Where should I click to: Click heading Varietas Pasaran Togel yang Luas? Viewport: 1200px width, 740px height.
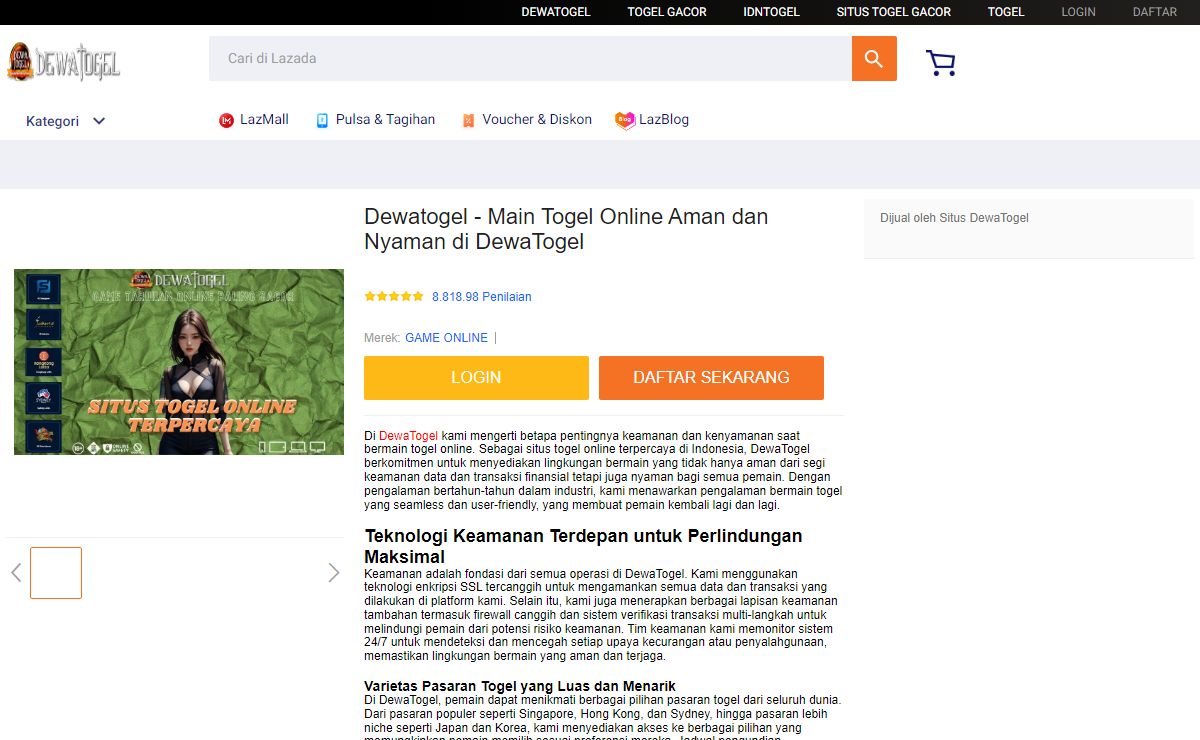[x=520, y=686]
